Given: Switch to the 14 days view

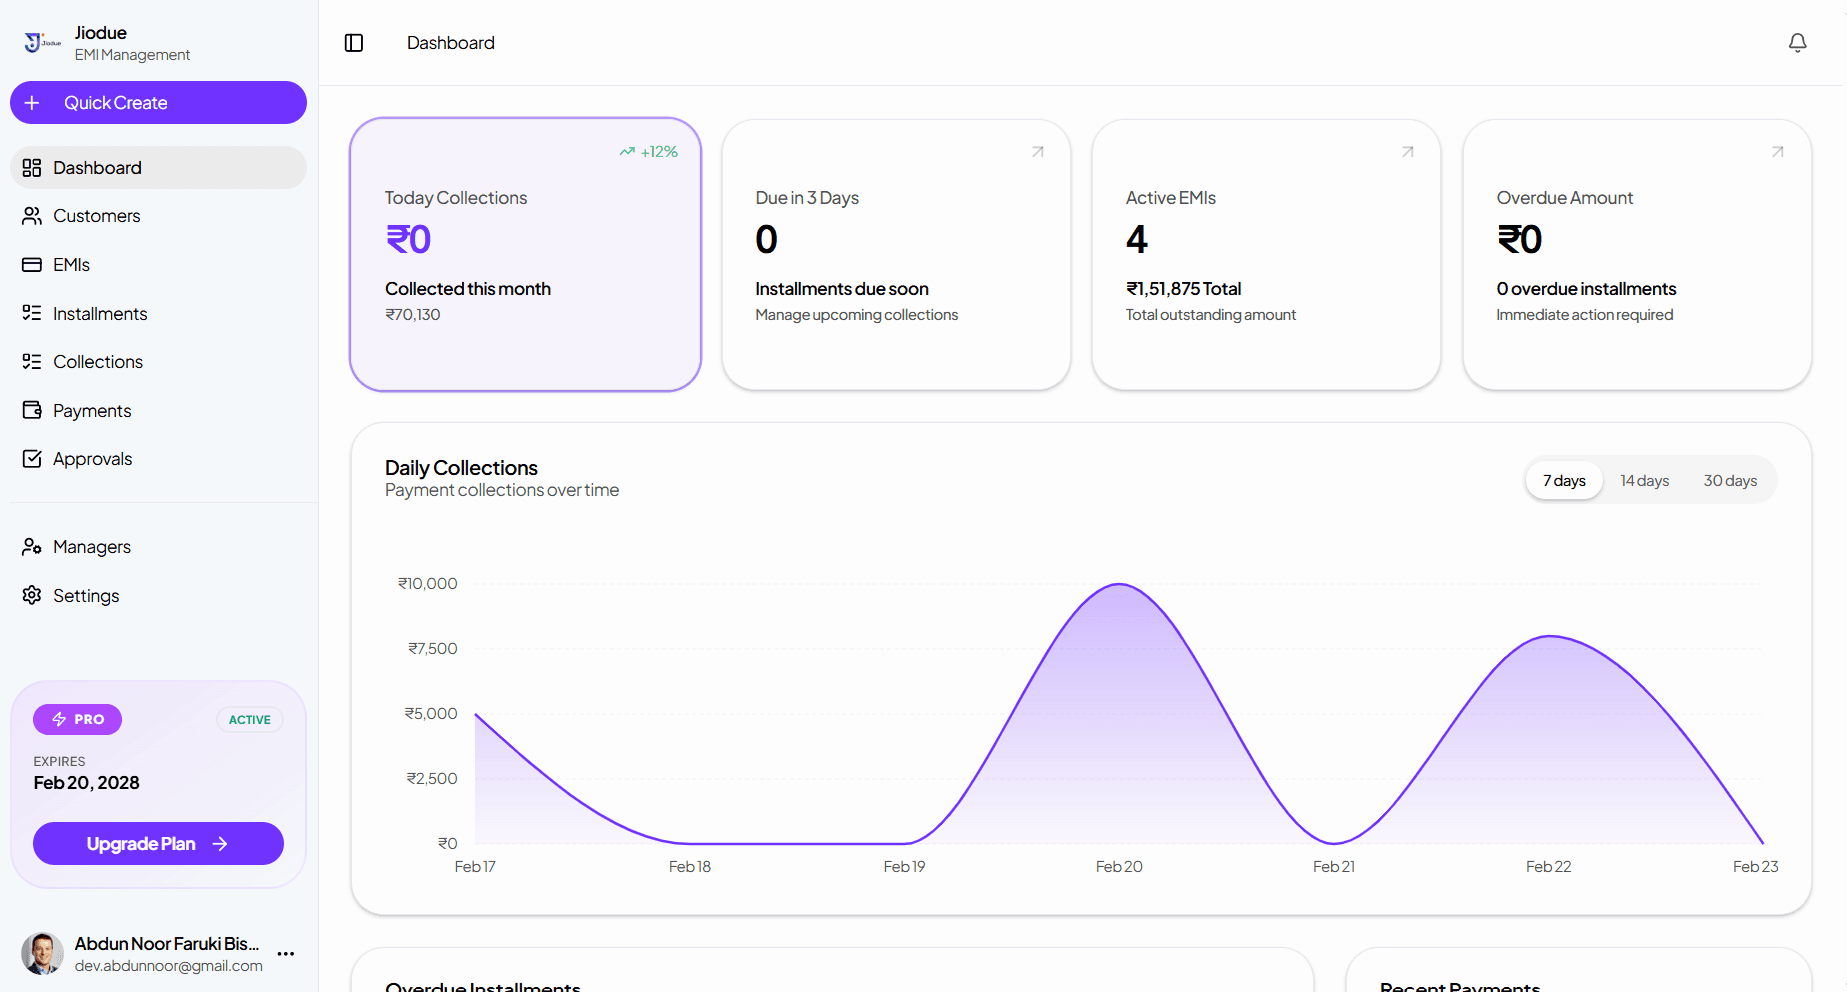Looking at the screenshot, I should point(1643,480).
